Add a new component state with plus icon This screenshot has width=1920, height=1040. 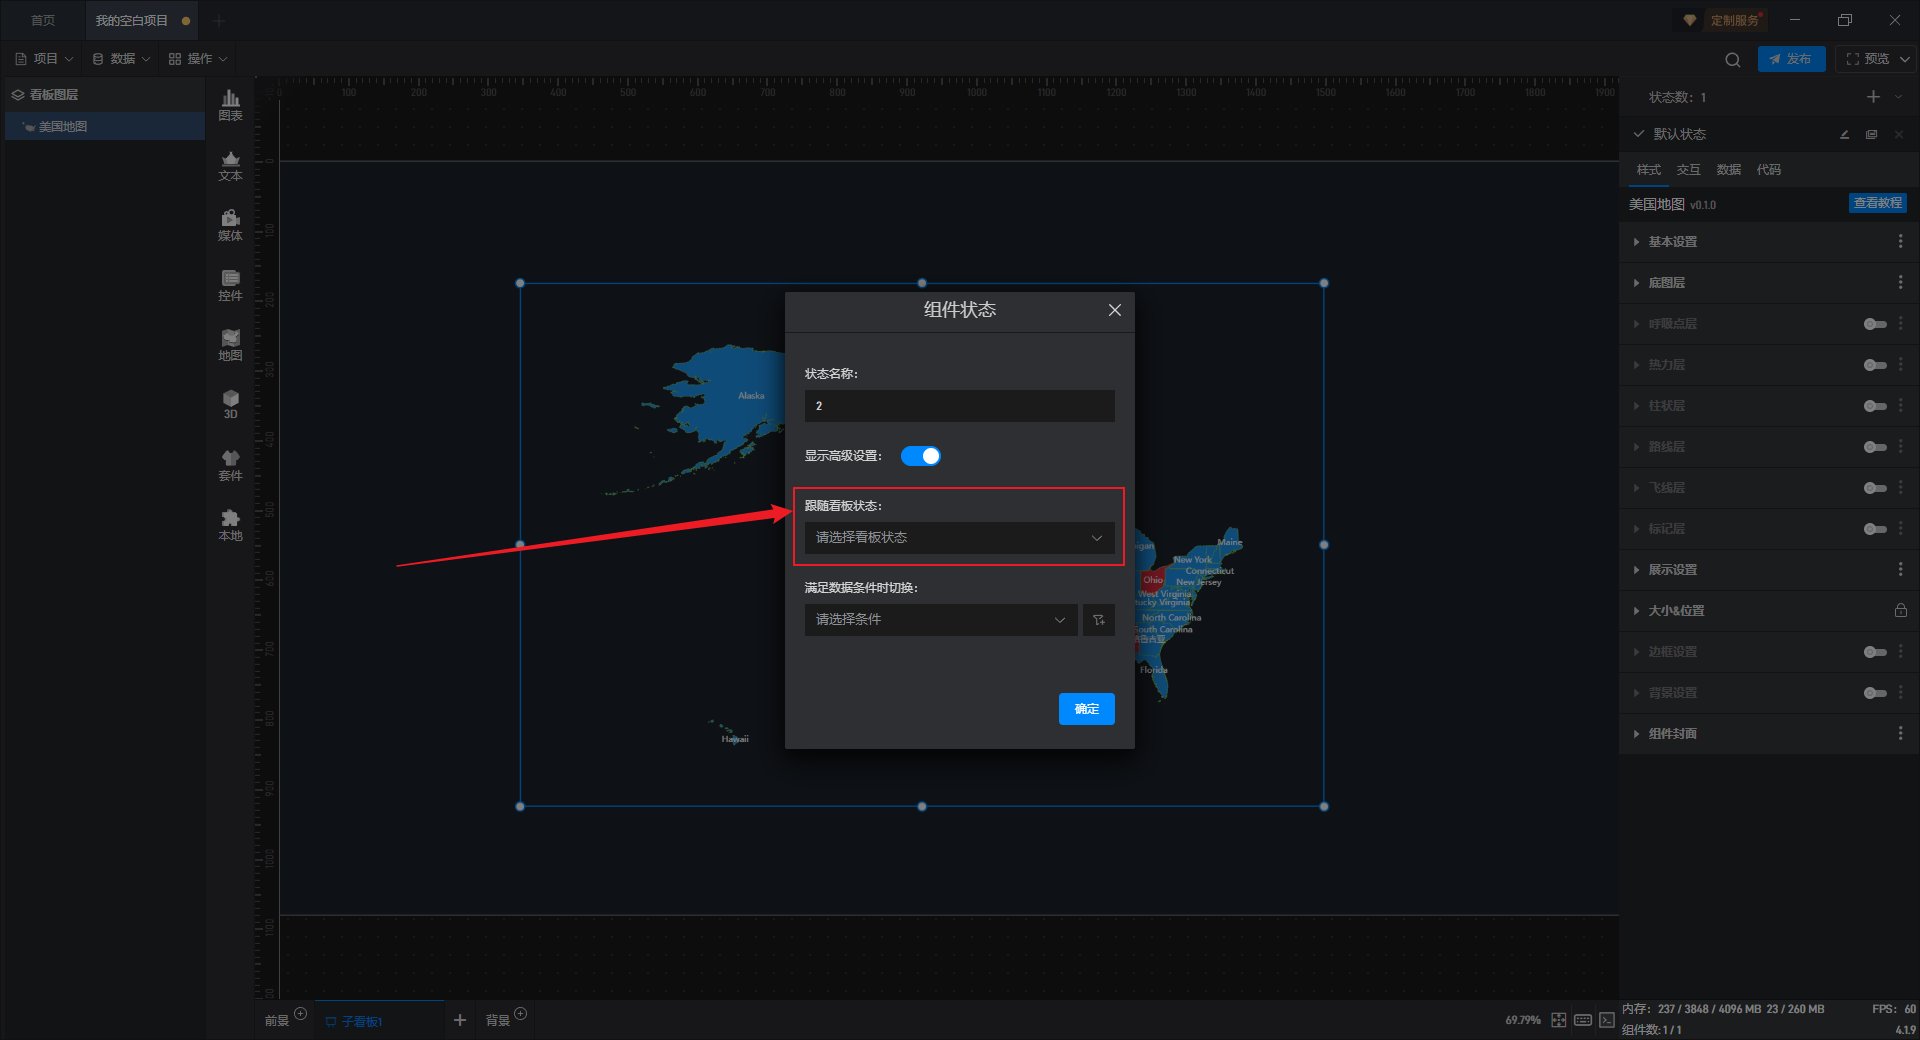(1873, 97)
